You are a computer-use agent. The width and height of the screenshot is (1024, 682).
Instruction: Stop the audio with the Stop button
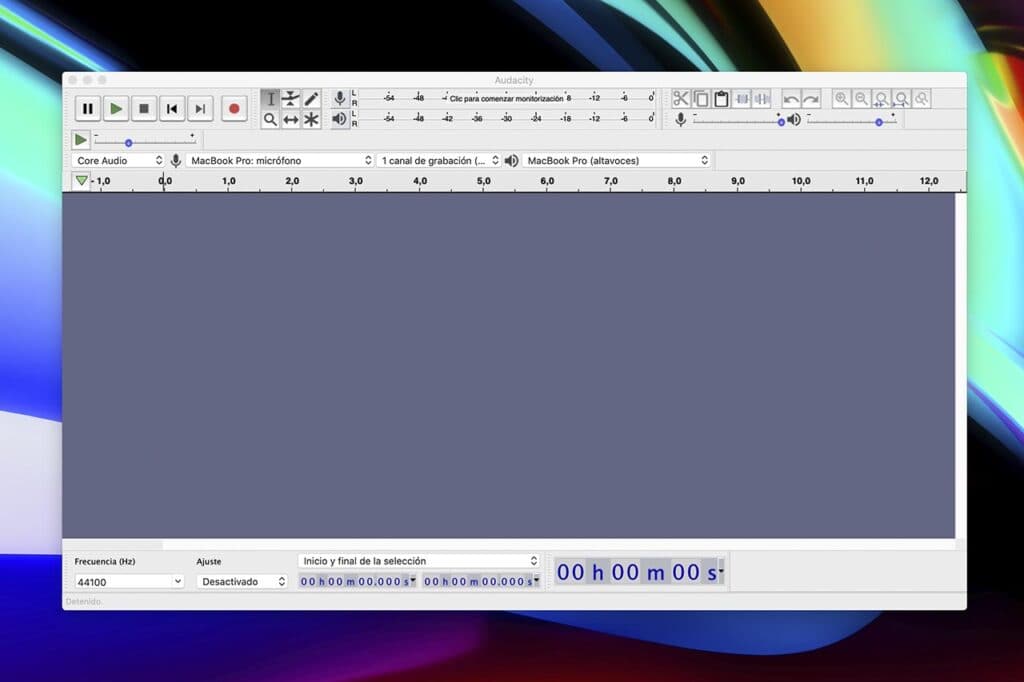(x=144, y=108)
